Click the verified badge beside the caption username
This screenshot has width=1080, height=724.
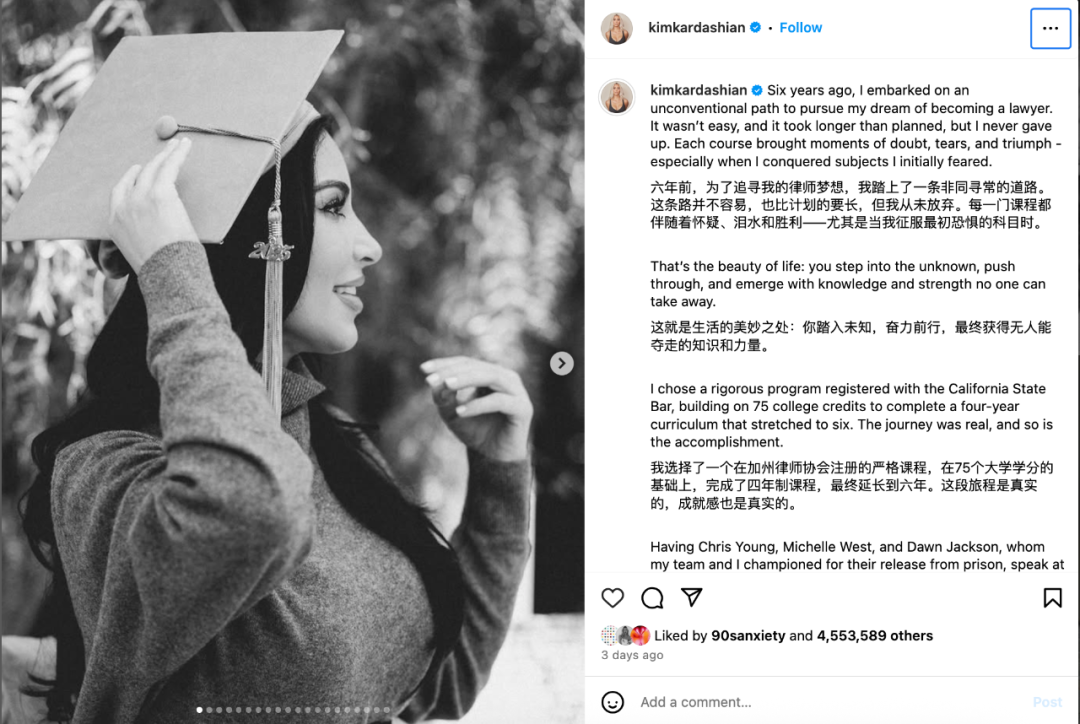757,90
